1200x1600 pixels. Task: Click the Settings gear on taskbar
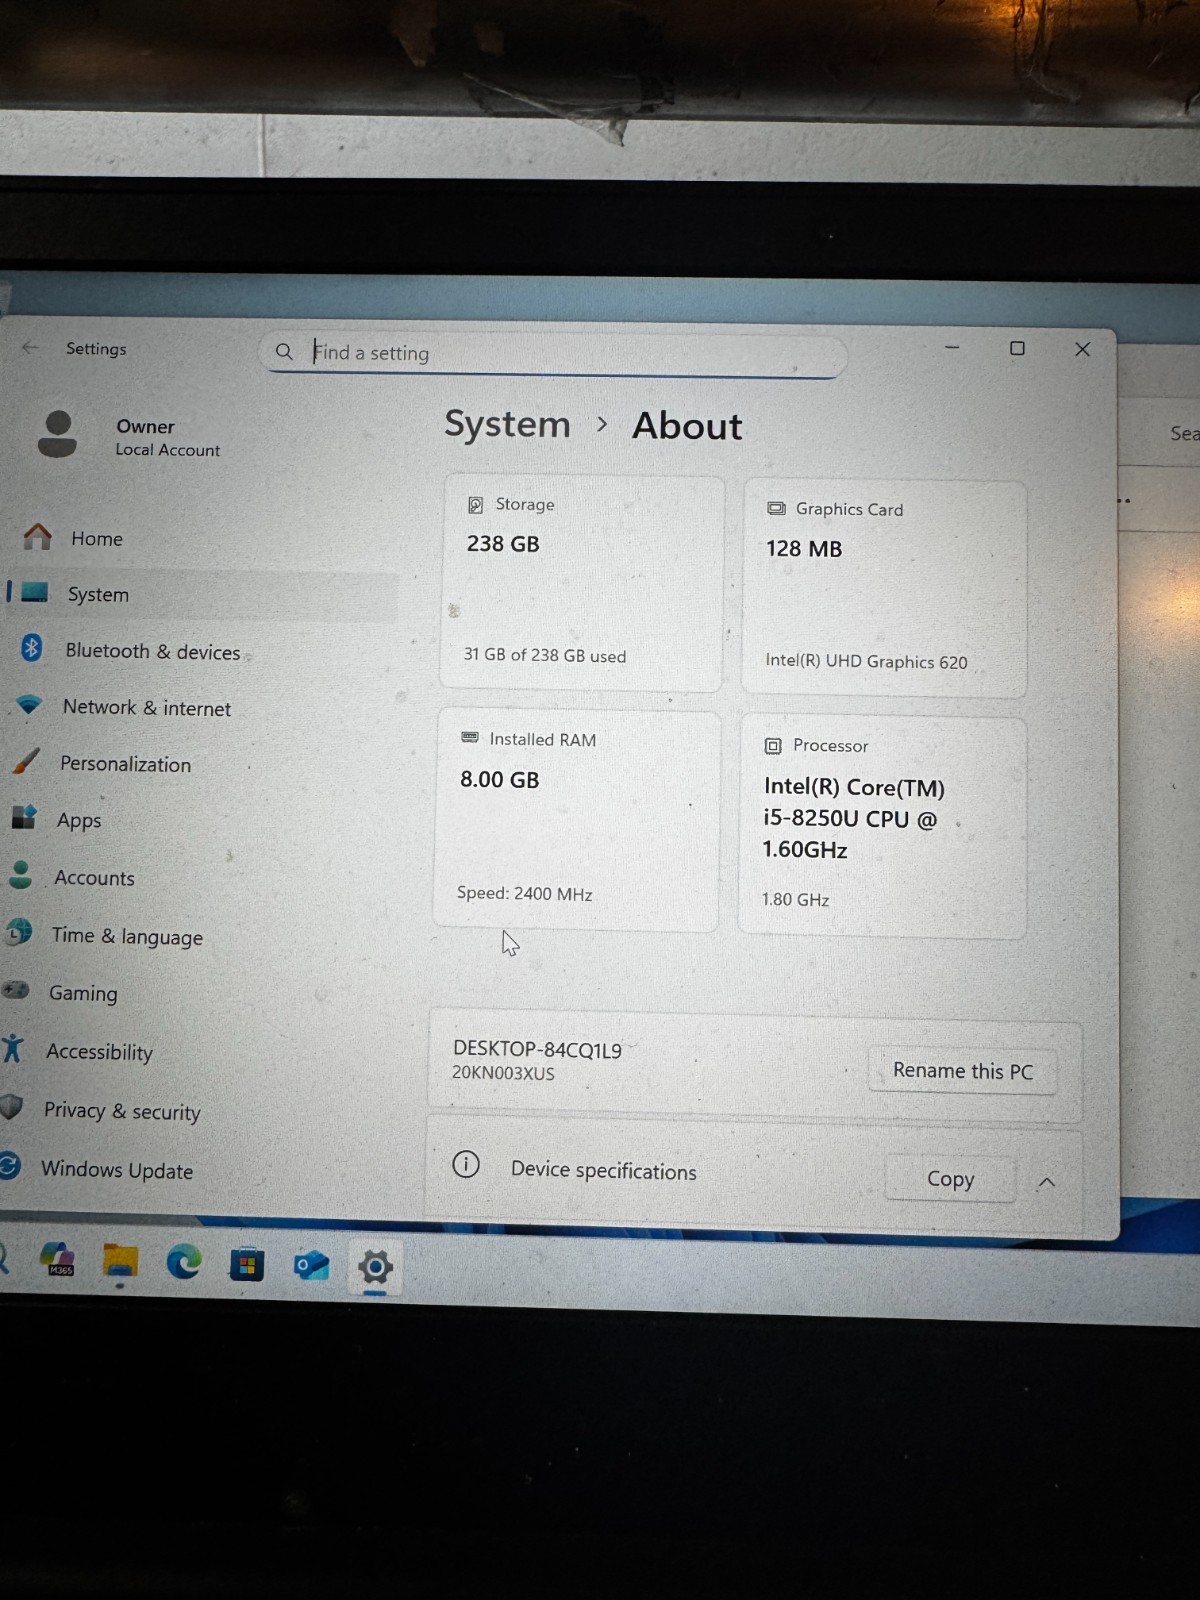pyautogui.click(x=375, y=1268)
